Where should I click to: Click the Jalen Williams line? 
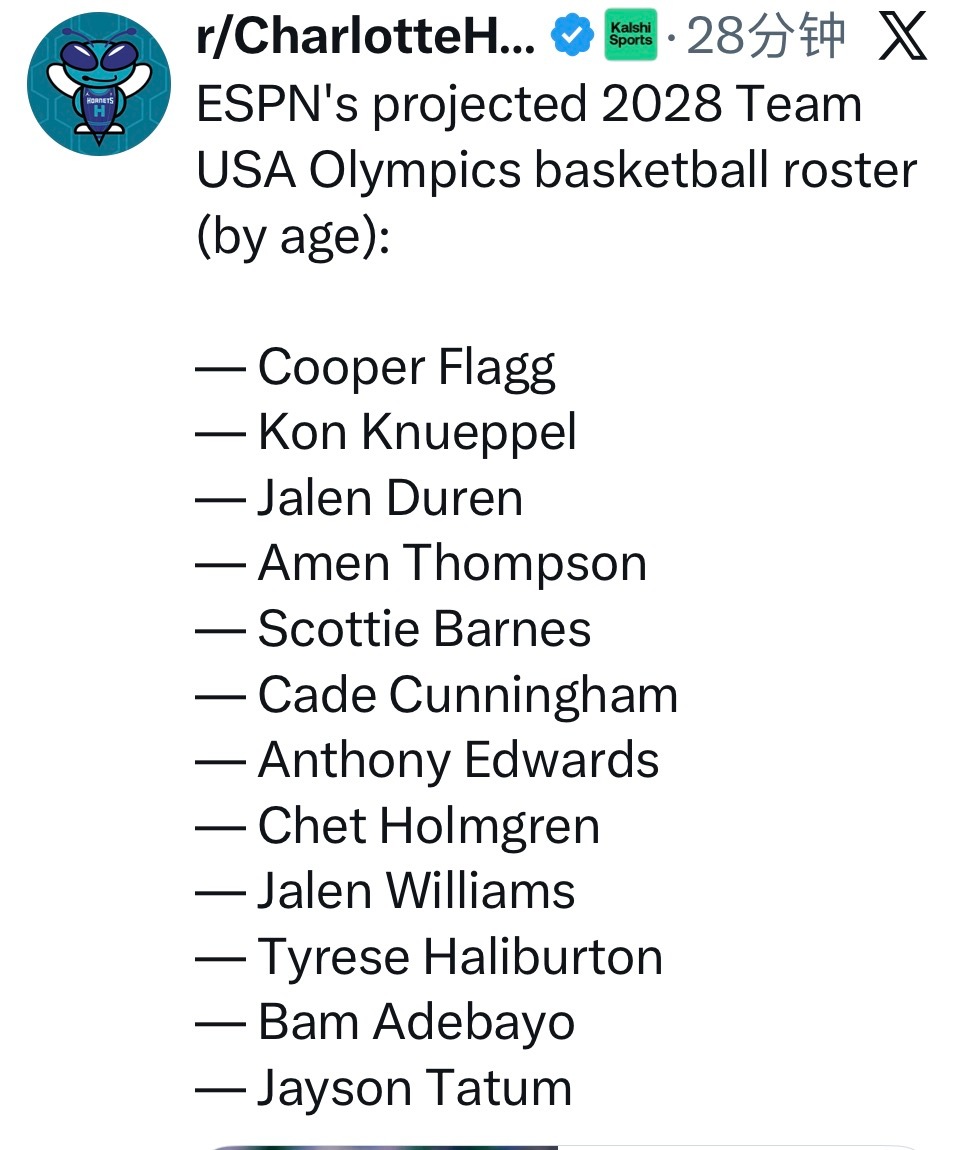pyautogui.click(x=415, y=891)
